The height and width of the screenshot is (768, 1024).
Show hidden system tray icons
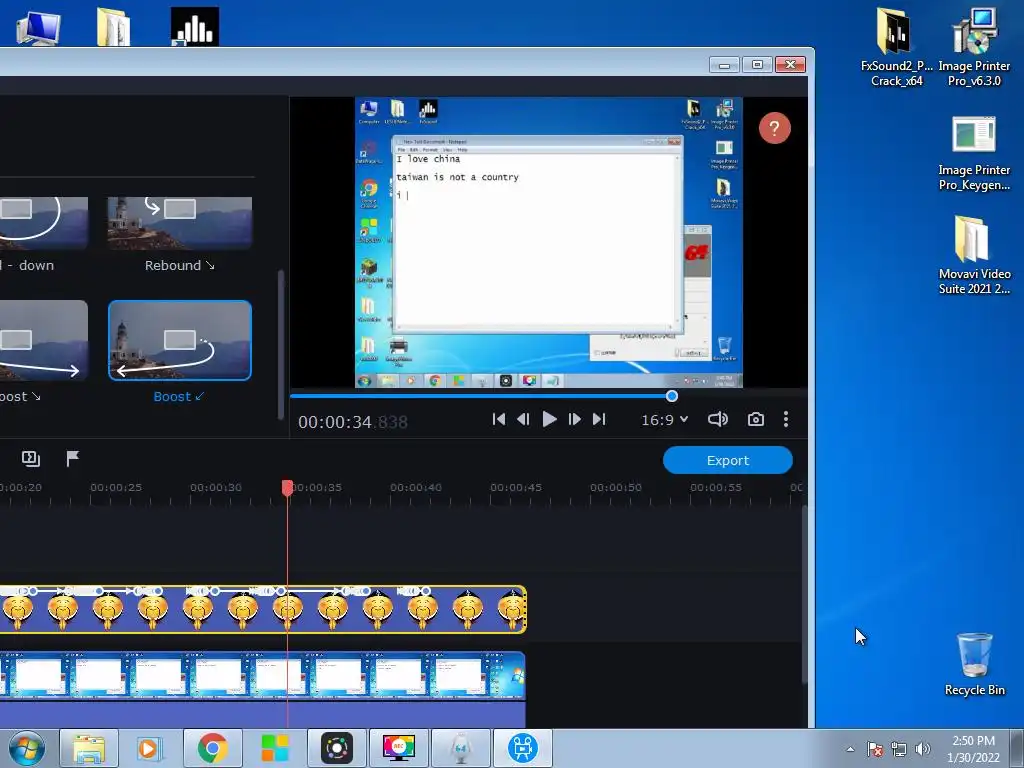click(x=850, y=750)
